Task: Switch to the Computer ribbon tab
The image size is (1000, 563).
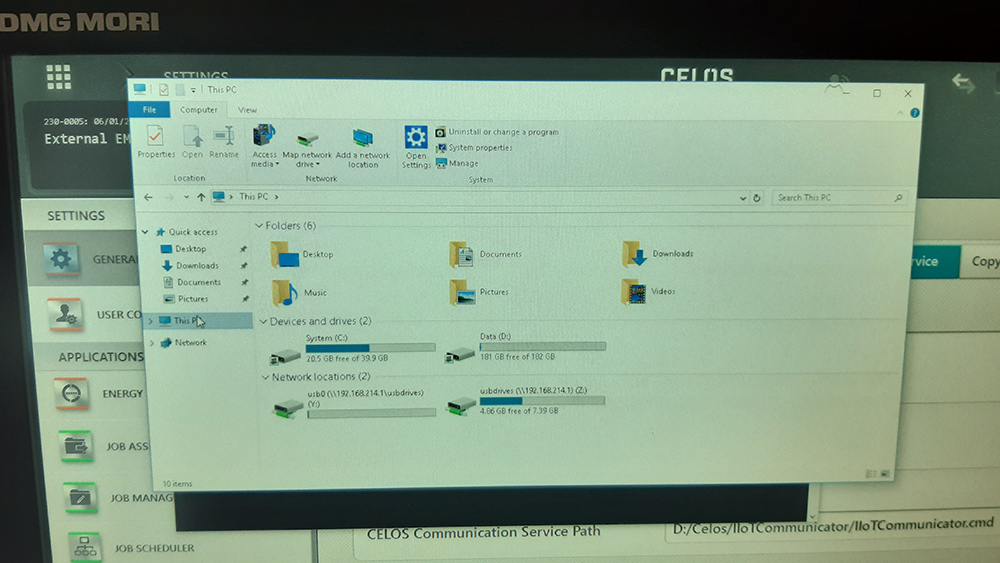Action: tap(198, 110)
